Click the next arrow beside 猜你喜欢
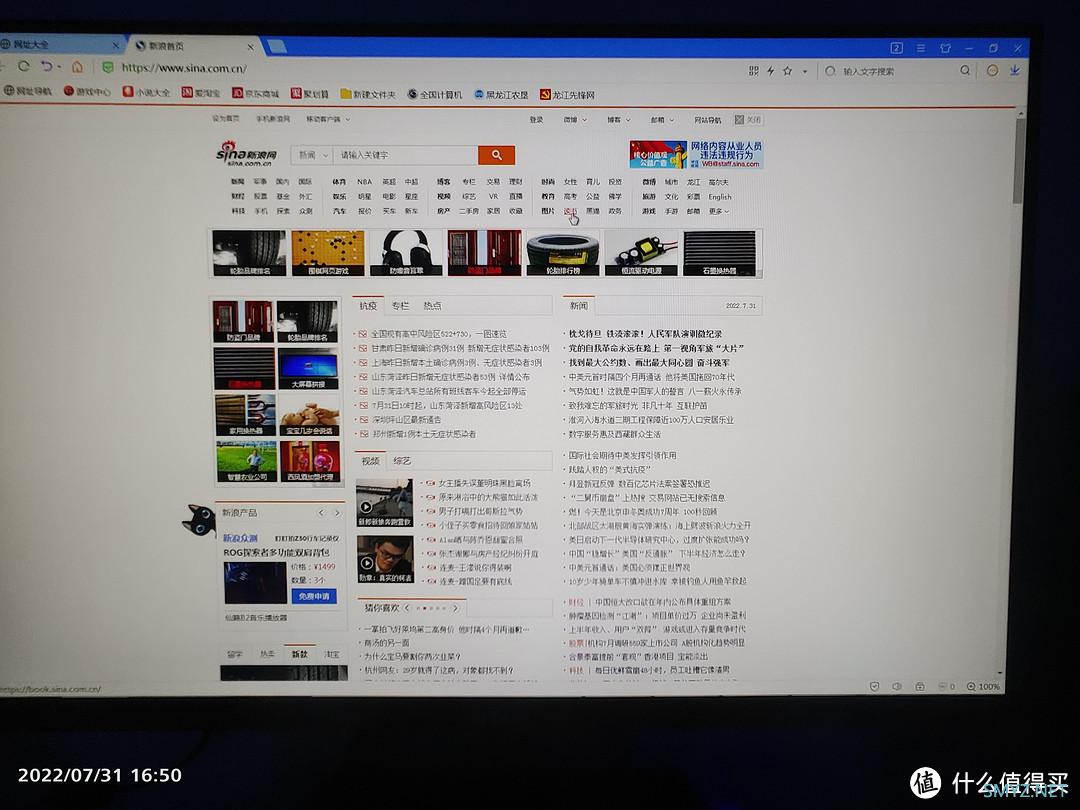This screenshot has height=810, width=1080. pos(455,608)
